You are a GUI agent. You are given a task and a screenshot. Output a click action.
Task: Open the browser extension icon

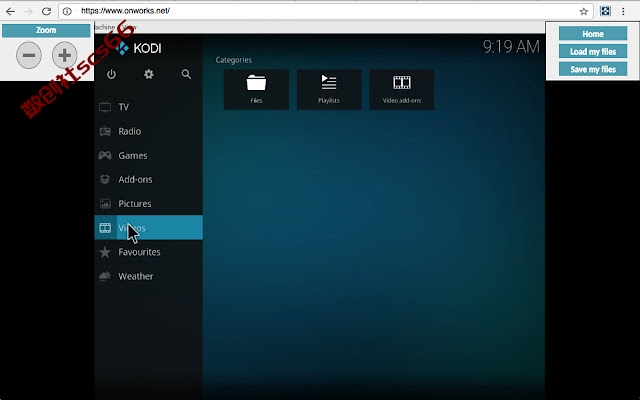coord(605,11)
